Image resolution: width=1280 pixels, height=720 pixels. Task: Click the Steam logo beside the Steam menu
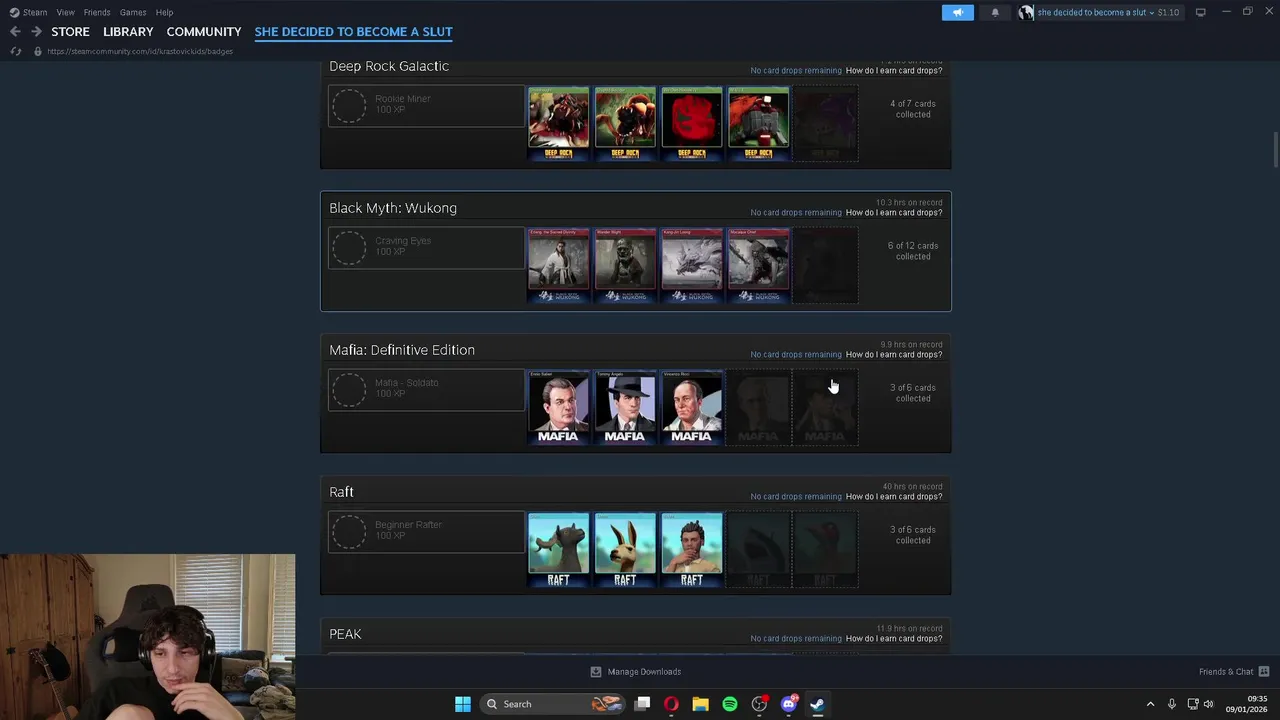coord(14,12)
